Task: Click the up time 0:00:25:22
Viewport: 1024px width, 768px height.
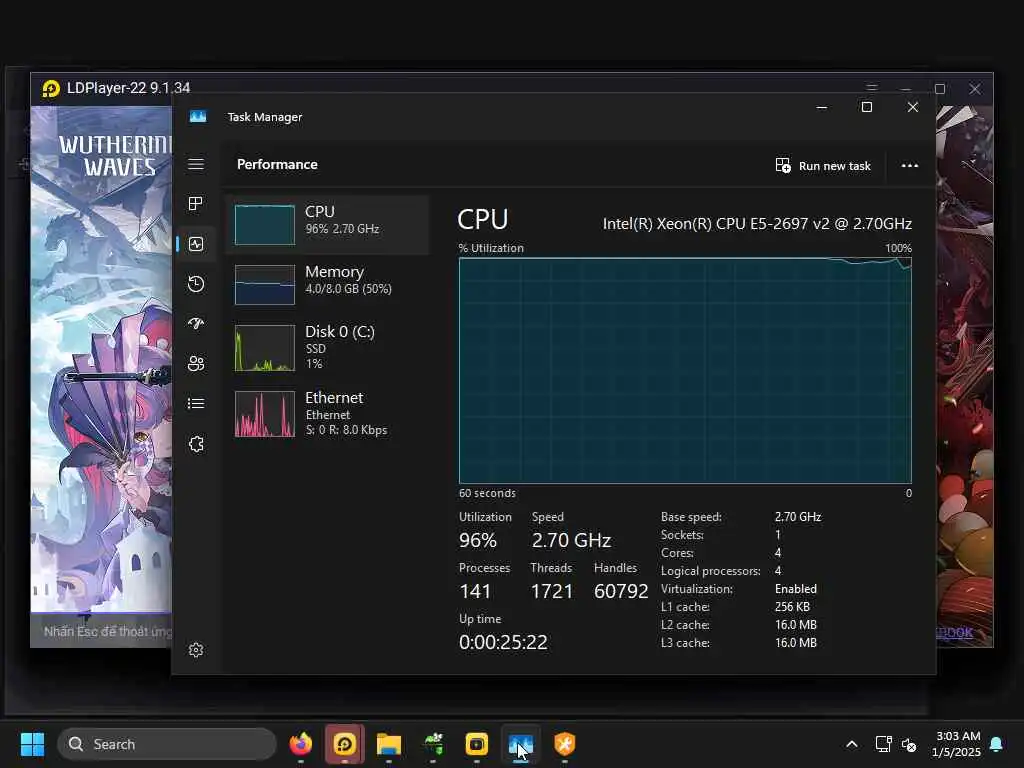Action: point(504,642)
